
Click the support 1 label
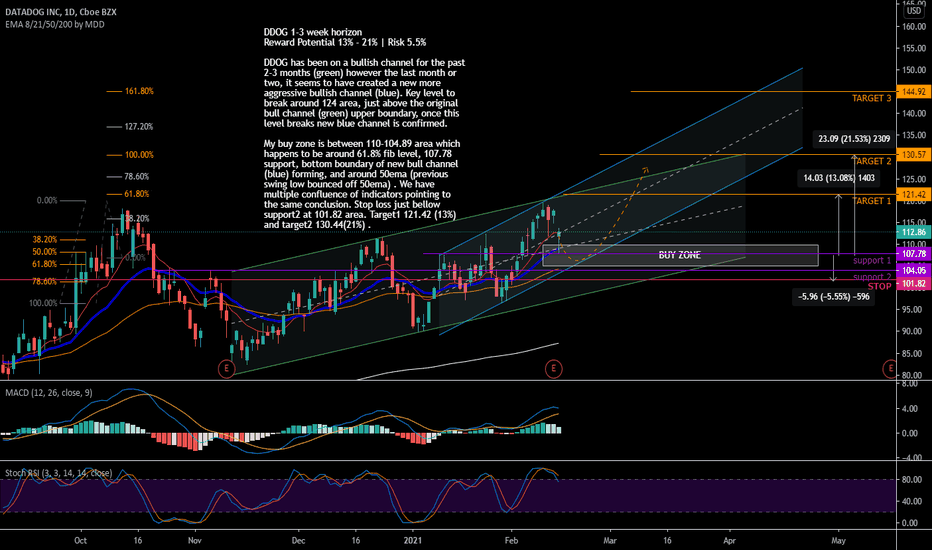click(872, 260)
